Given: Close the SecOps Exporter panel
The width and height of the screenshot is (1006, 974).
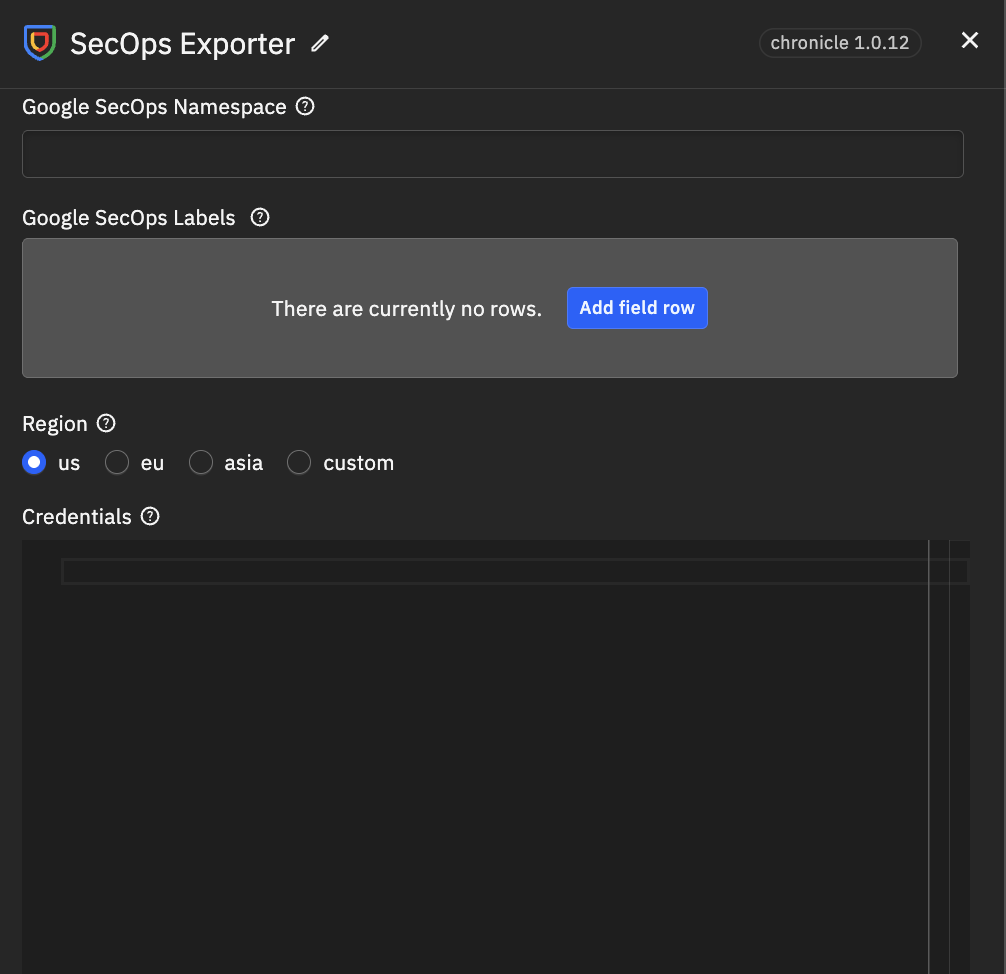Looking at the screenshot, I should point(969,40).
